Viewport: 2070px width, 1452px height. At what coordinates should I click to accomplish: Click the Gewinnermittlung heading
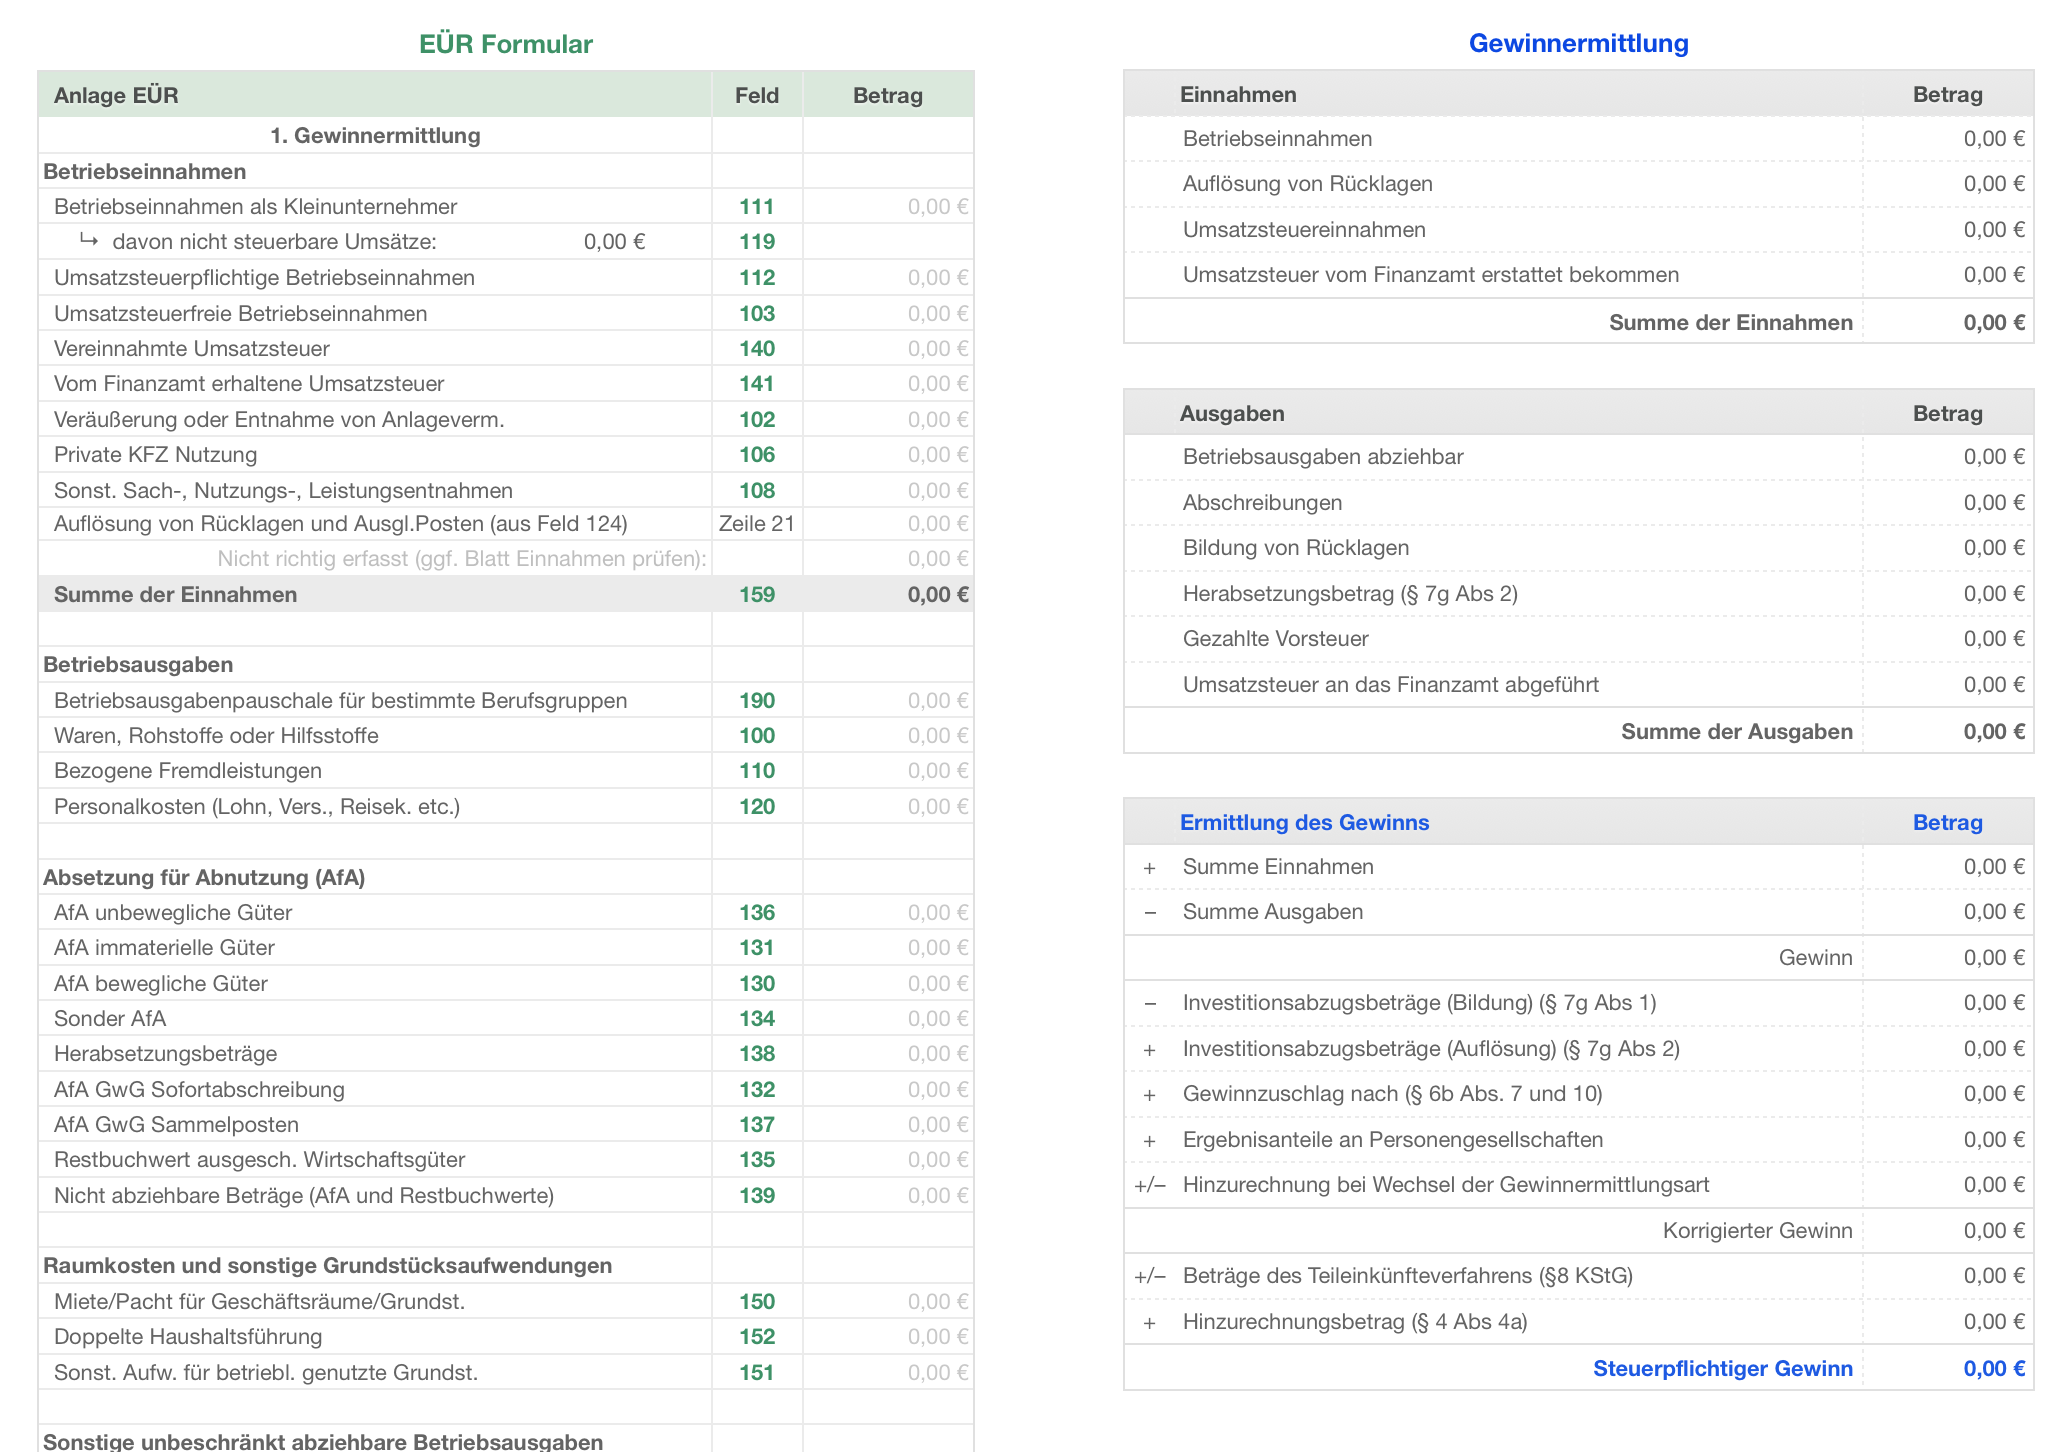tap(1578, 43)
